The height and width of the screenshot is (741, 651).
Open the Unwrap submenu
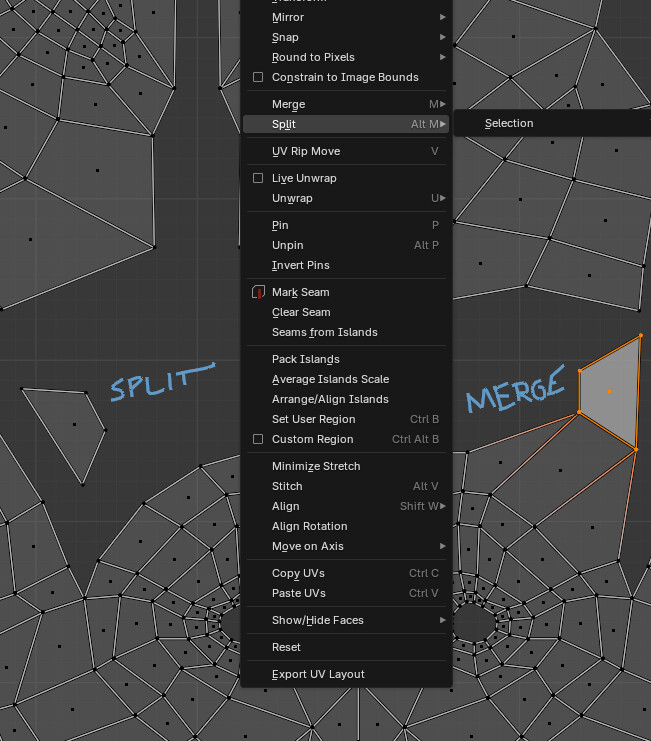tap(346, 198)
